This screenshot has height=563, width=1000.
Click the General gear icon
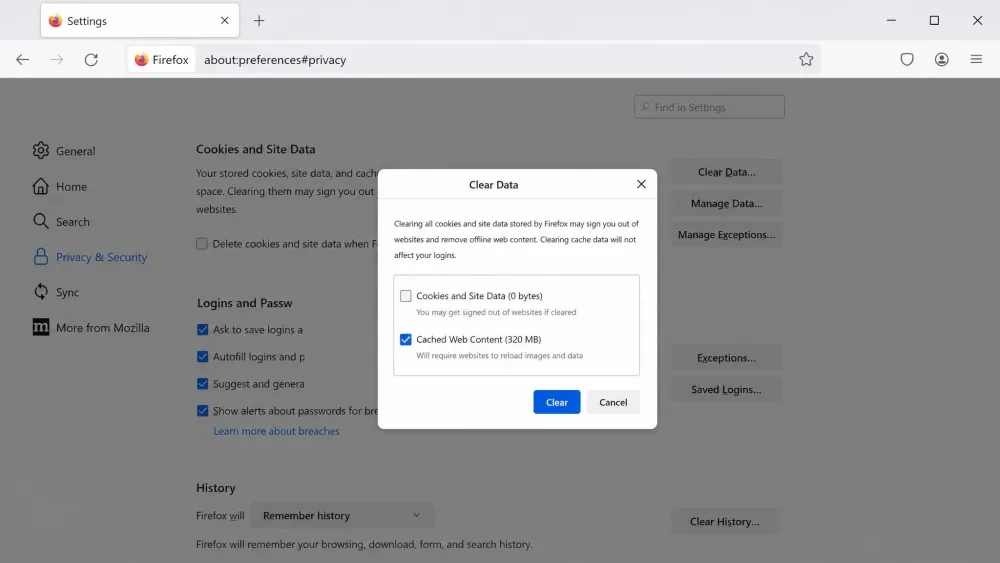coord(41,150)
